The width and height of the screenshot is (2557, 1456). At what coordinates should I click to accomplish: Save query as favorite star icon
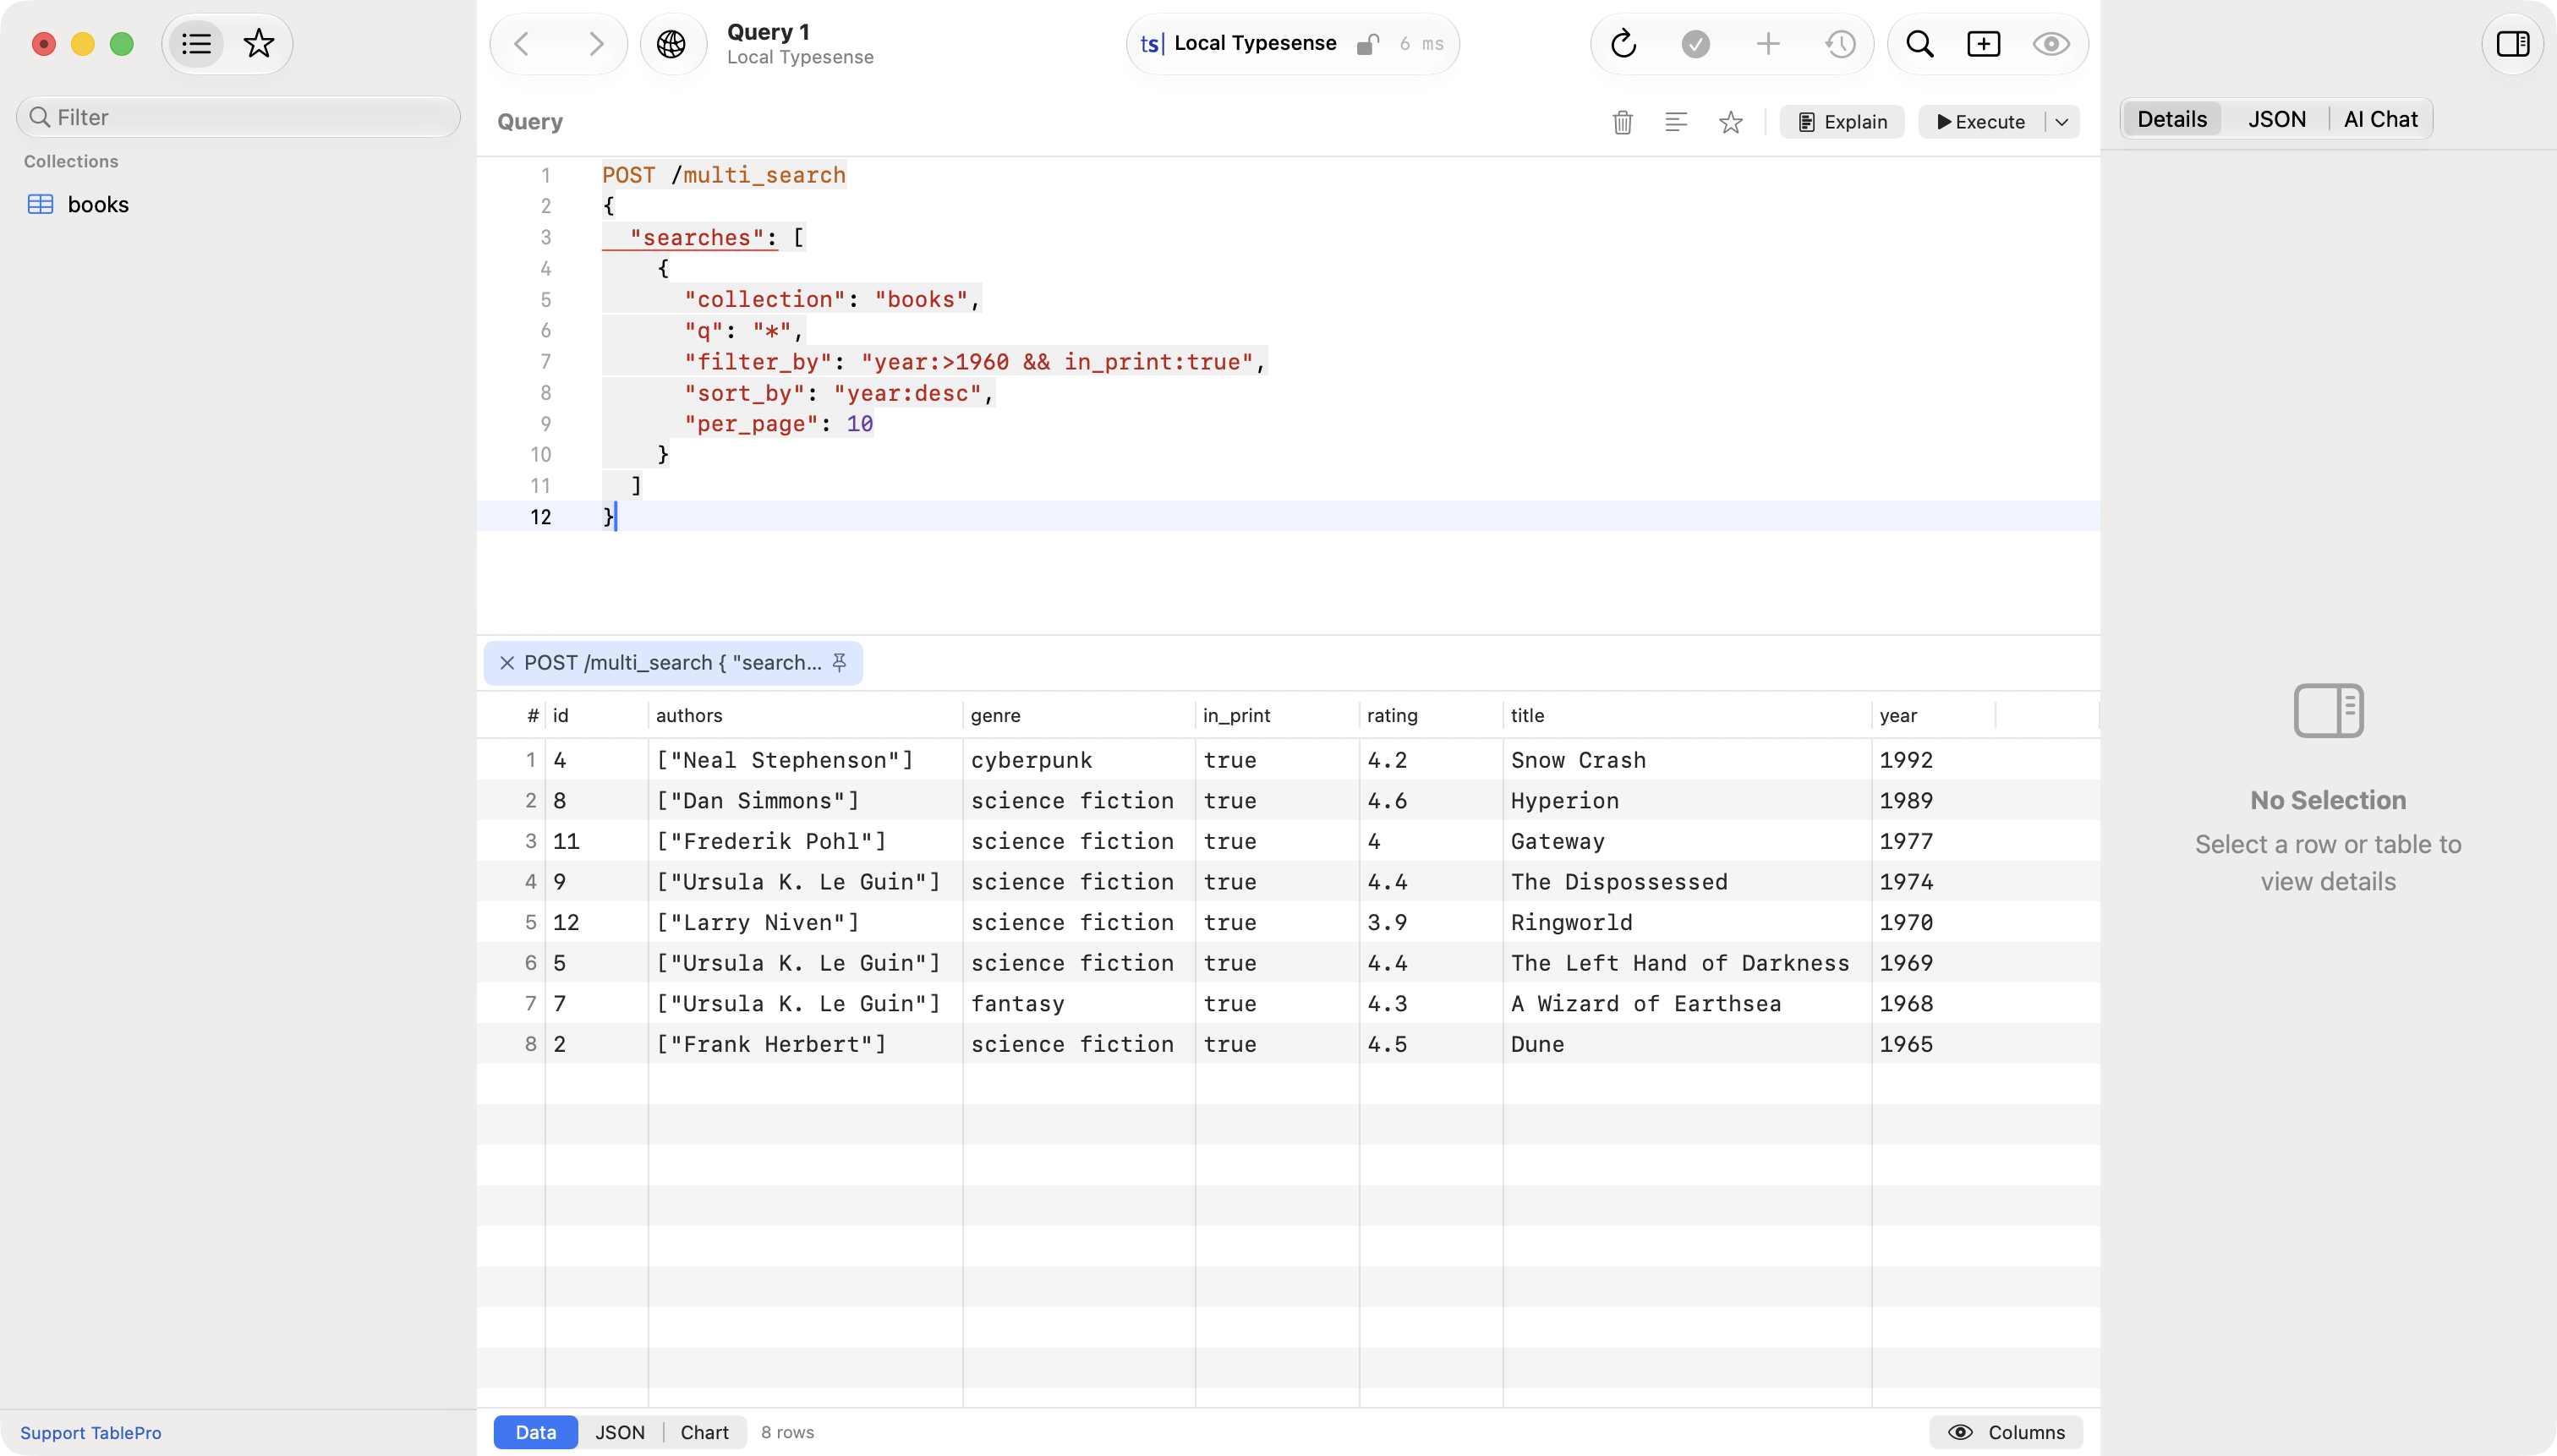[1731, 122]
